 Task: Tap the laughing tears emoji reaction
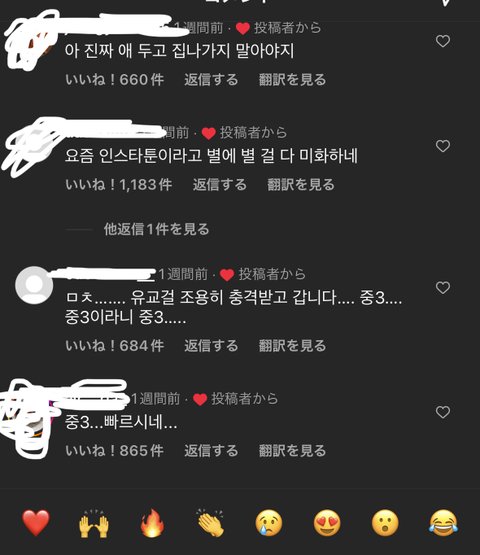click(x=443, y=523)
